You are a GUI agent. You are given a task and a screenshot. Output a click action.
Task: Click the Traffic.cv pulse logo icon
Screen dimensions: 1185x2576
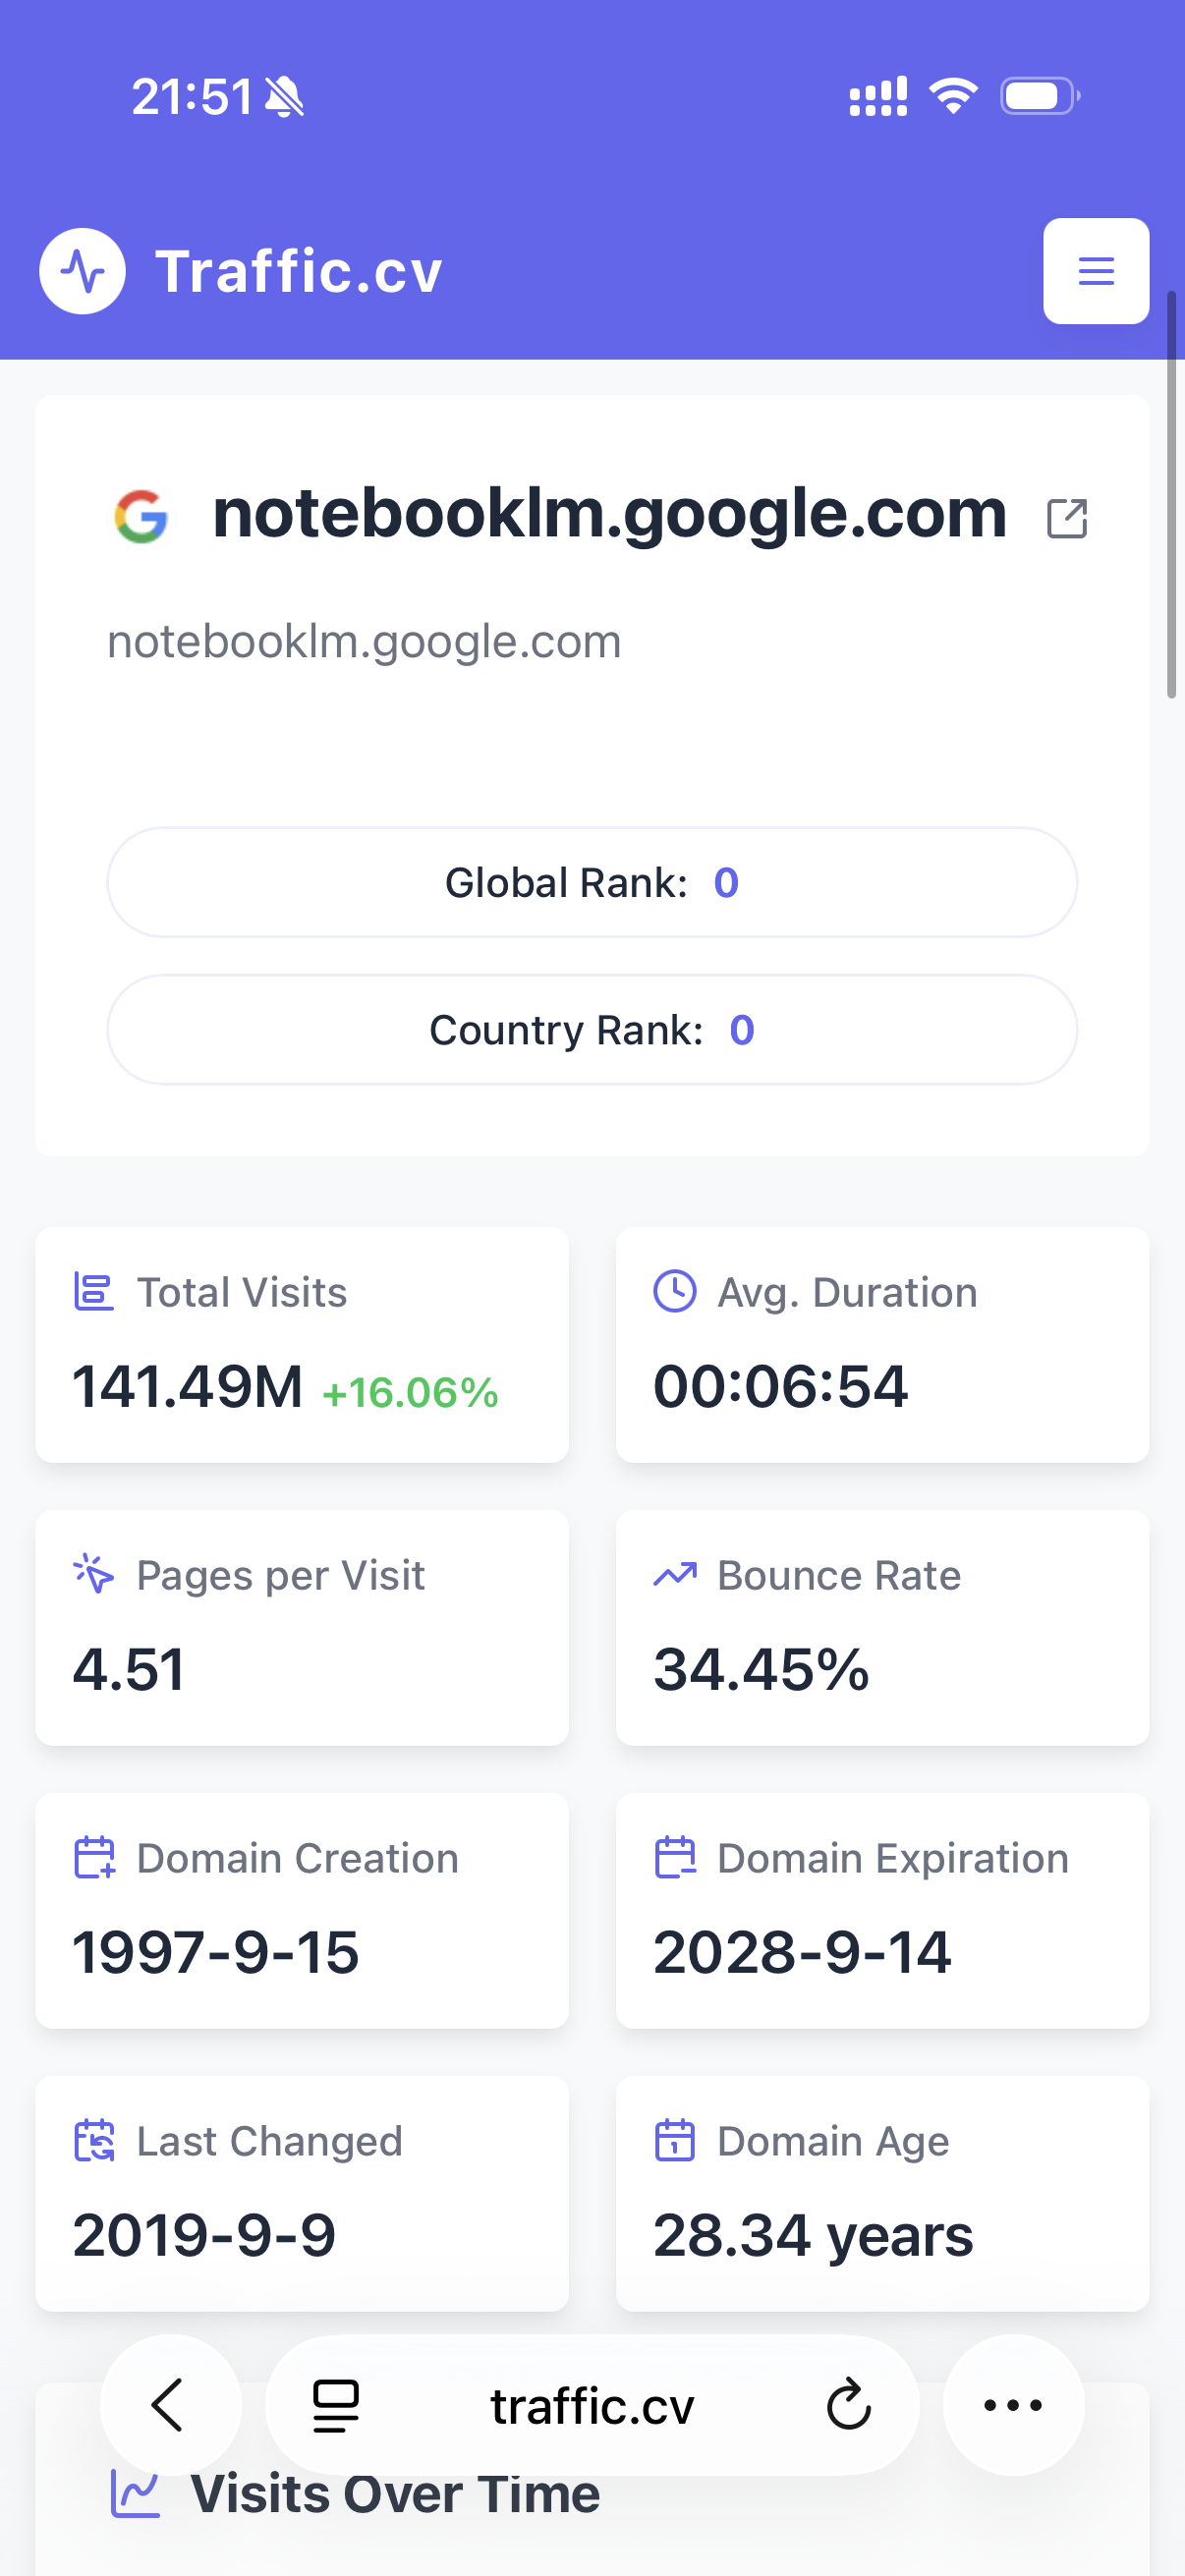(x=82, y=271)
